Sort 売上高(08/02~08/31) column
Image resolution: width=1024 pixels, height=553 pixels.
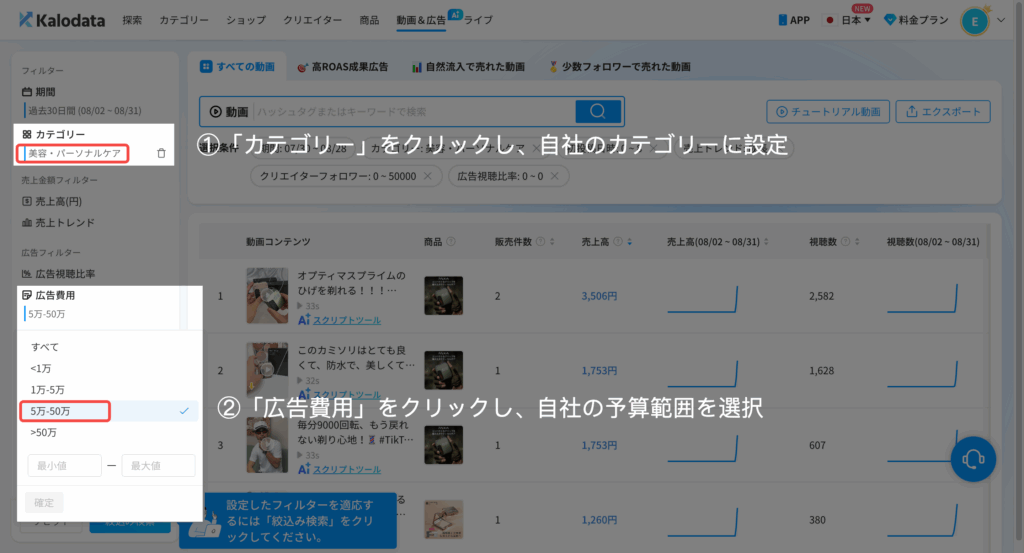pyautogui.click(x=766, y=242)
